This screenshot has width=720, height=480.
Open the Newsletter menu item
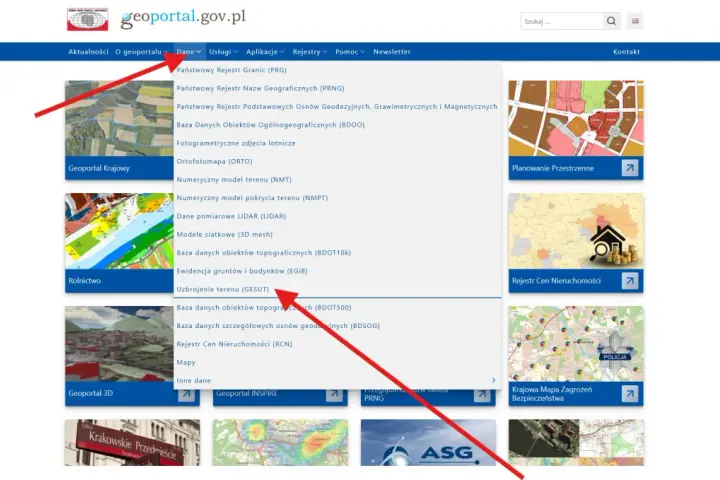pos(392,52)
